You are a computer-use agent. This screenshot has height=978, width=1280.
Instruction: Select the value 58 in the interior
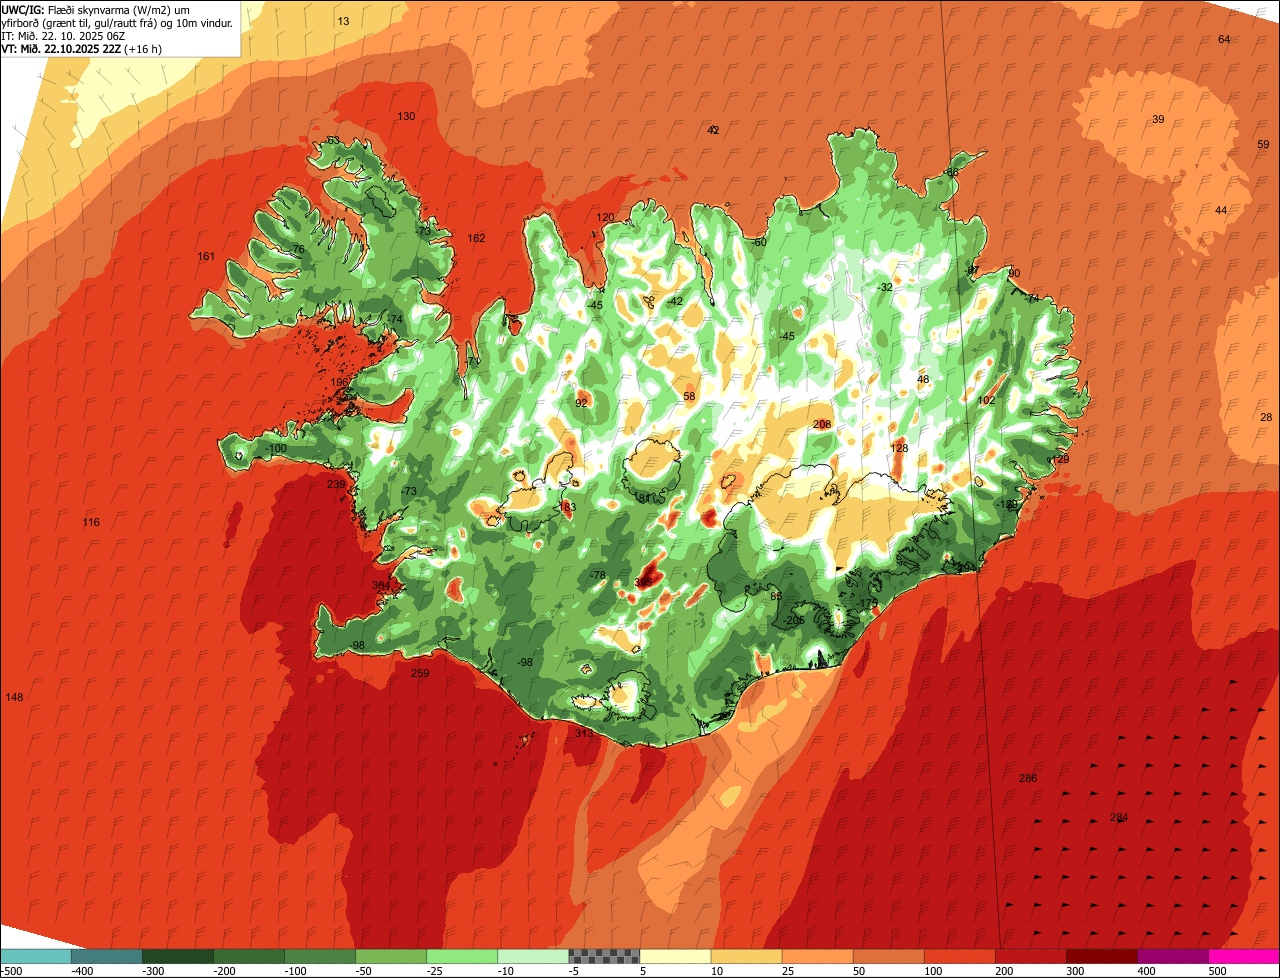click(x=689, y=396)
